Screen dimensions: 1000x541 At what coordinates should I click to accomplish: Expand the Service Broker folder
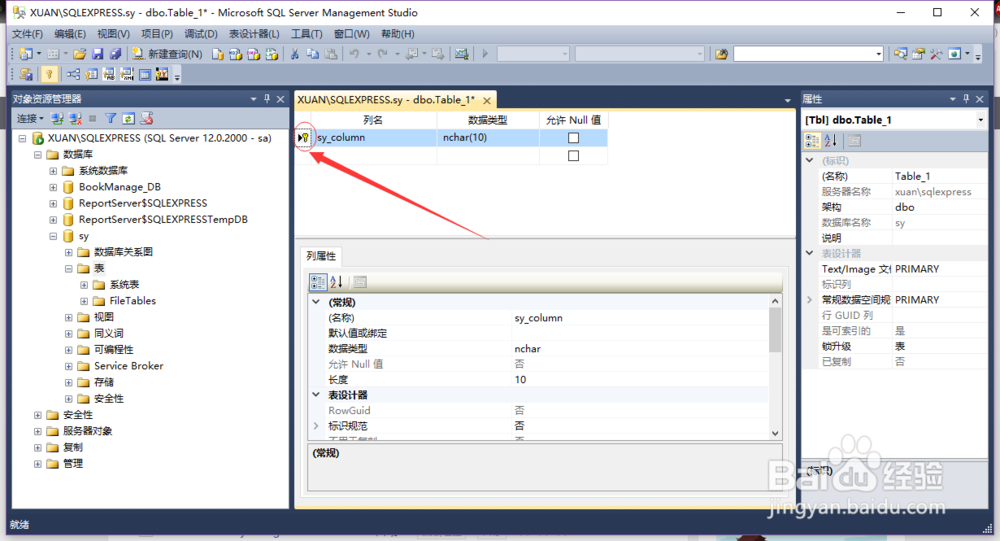(x=68, y=366)
